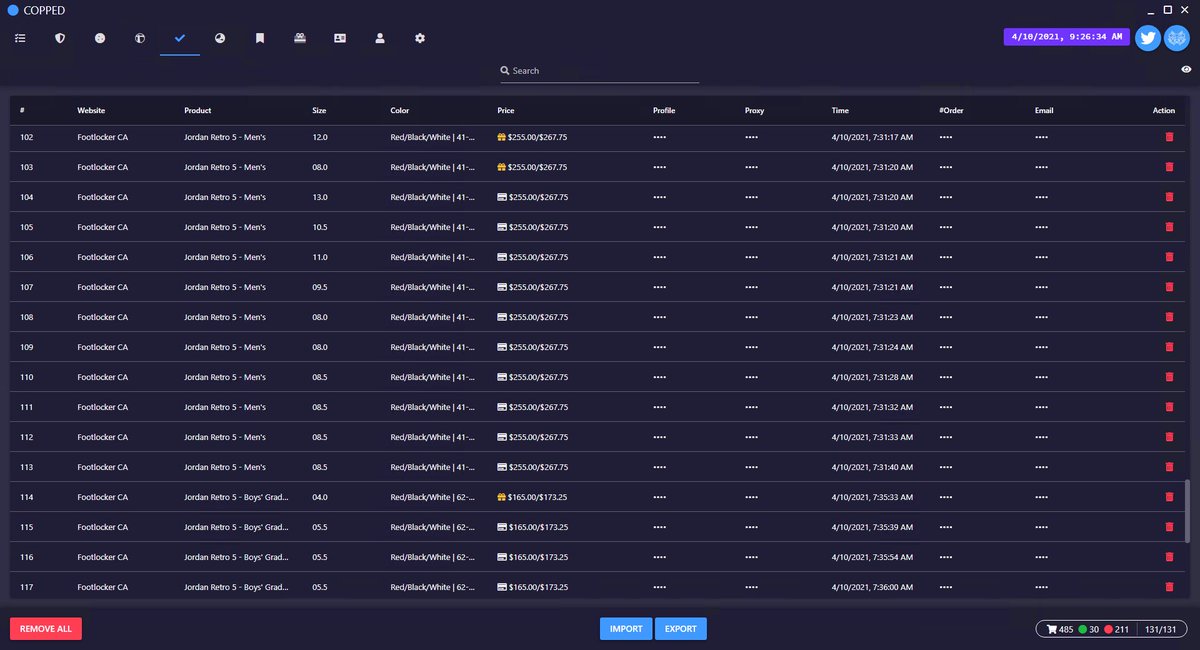1200x650 pixels.
Task: Click the red failed count 211
Action: click(x=1117, y=630)
